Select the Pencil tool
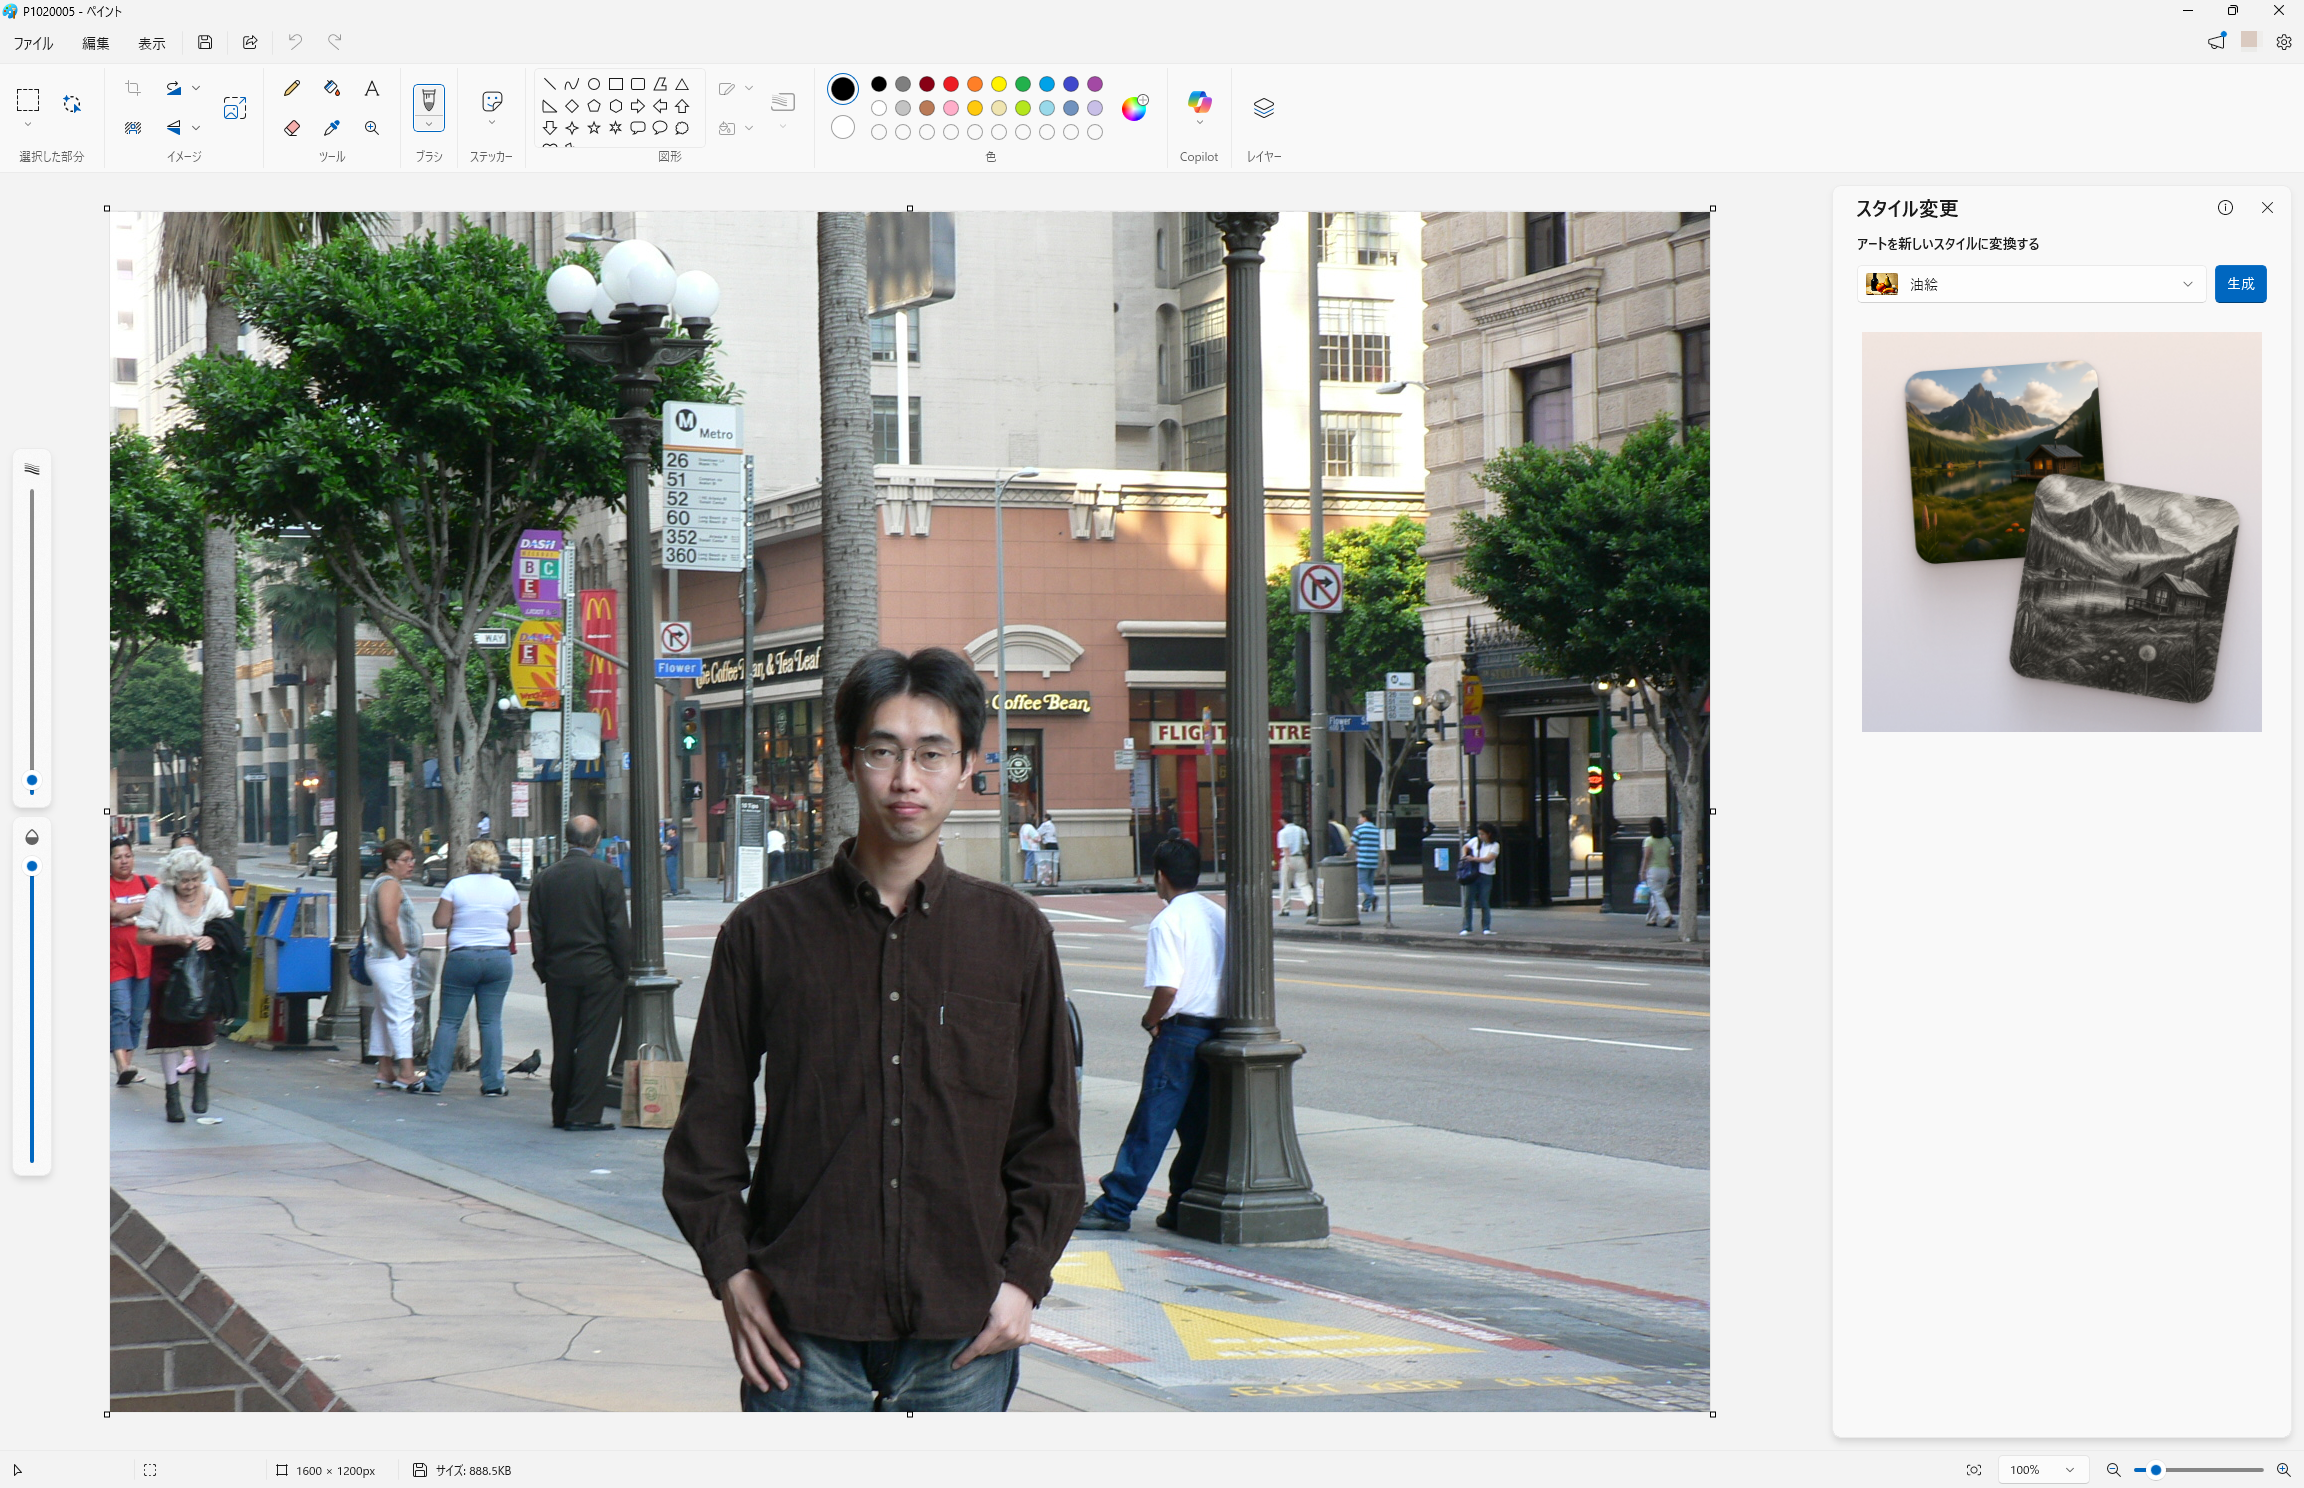 [x=292, y=88]
